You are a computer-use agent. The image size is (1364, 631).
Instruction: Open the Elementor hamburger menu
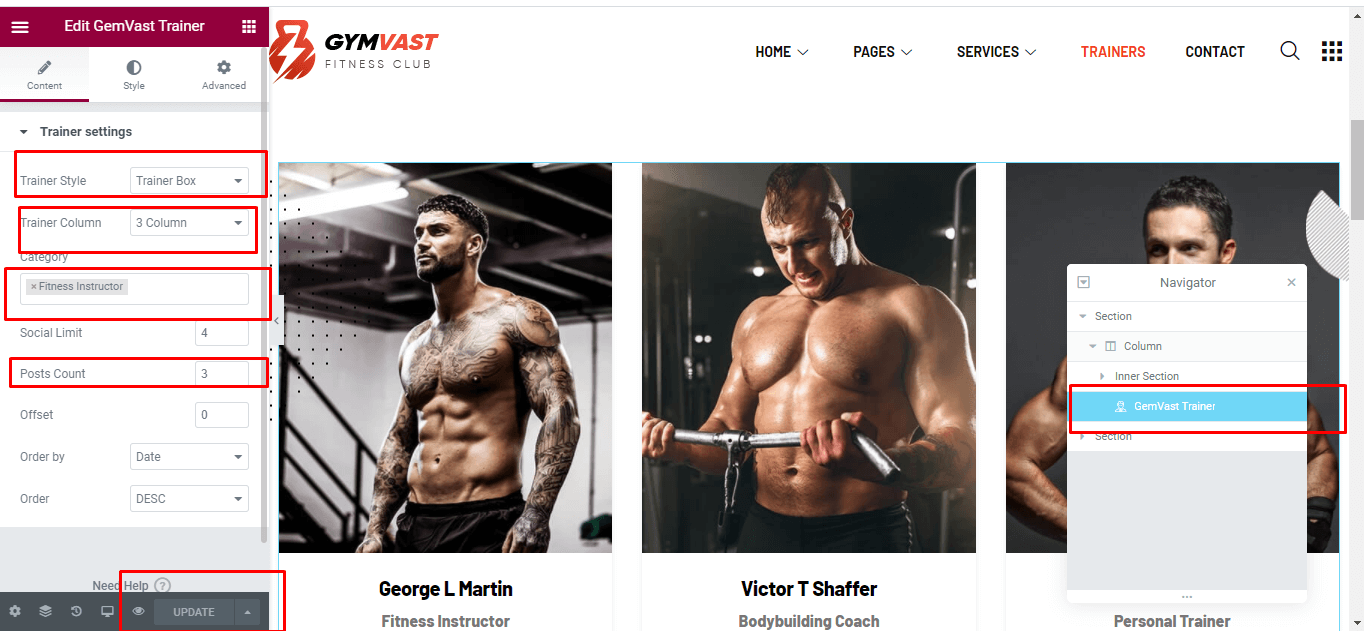[20, 27]
